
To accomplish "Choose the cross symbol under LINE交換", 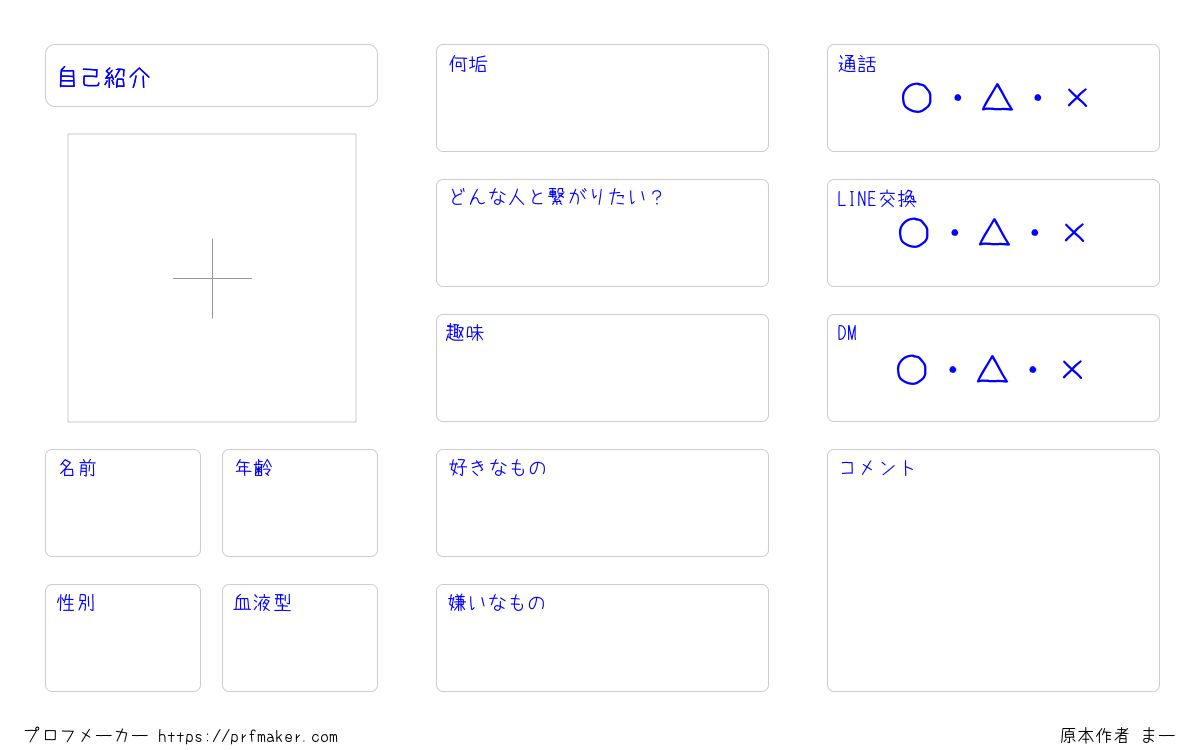I will tap(1074, 233).
